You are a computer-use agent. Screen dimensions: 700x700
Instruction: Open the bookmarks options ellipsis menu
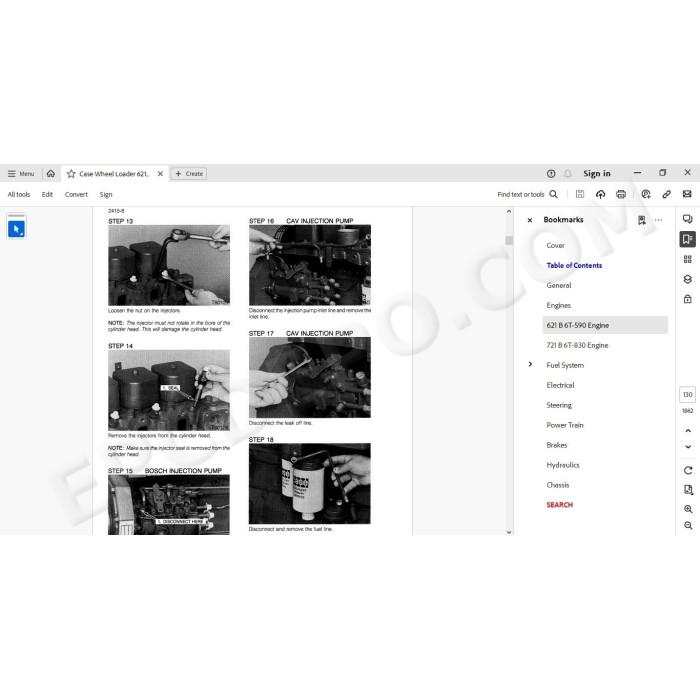658,220
